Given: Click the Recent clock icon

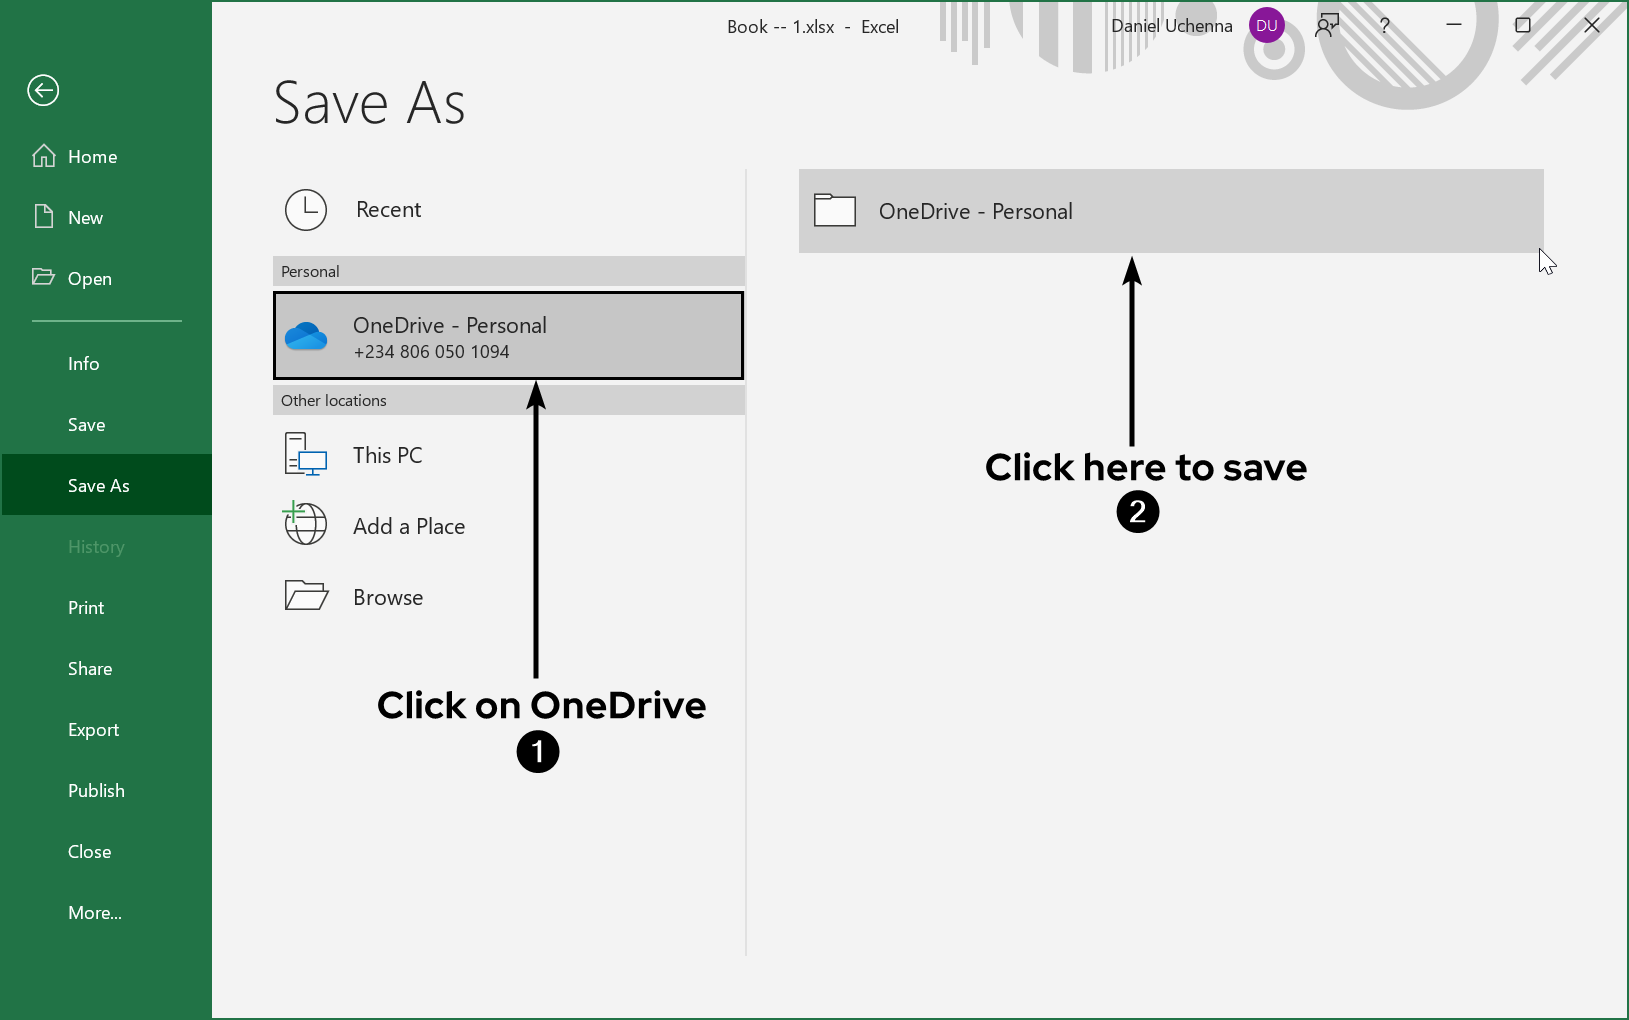Looking at the screenshot, I should [306, 210].
